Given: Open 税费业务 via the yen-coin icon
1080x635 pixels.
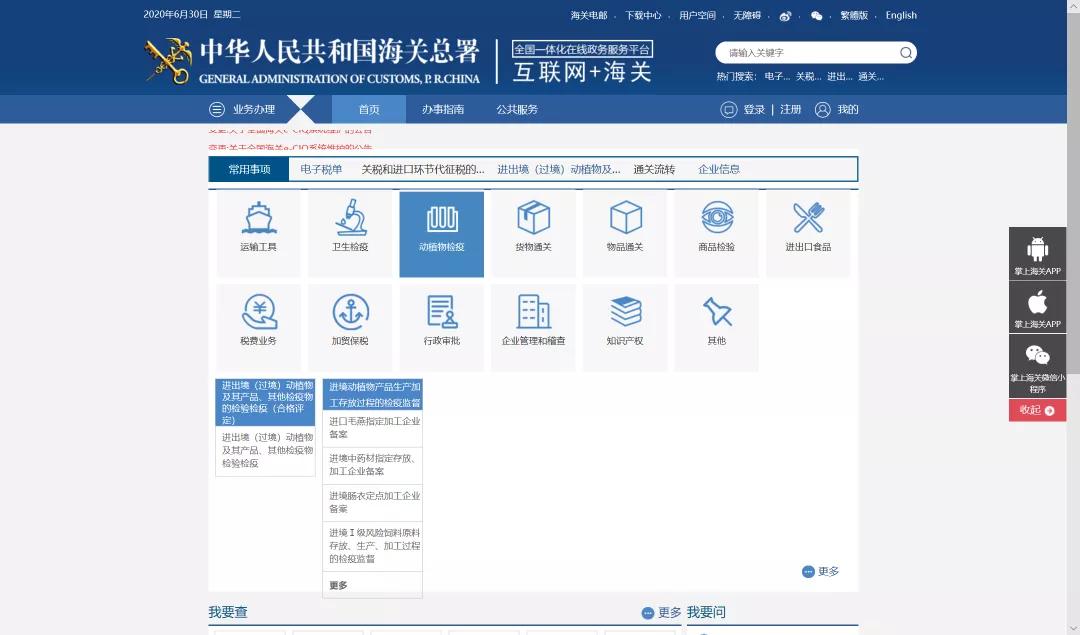Looking at the screenshot, I should [258, 327].
